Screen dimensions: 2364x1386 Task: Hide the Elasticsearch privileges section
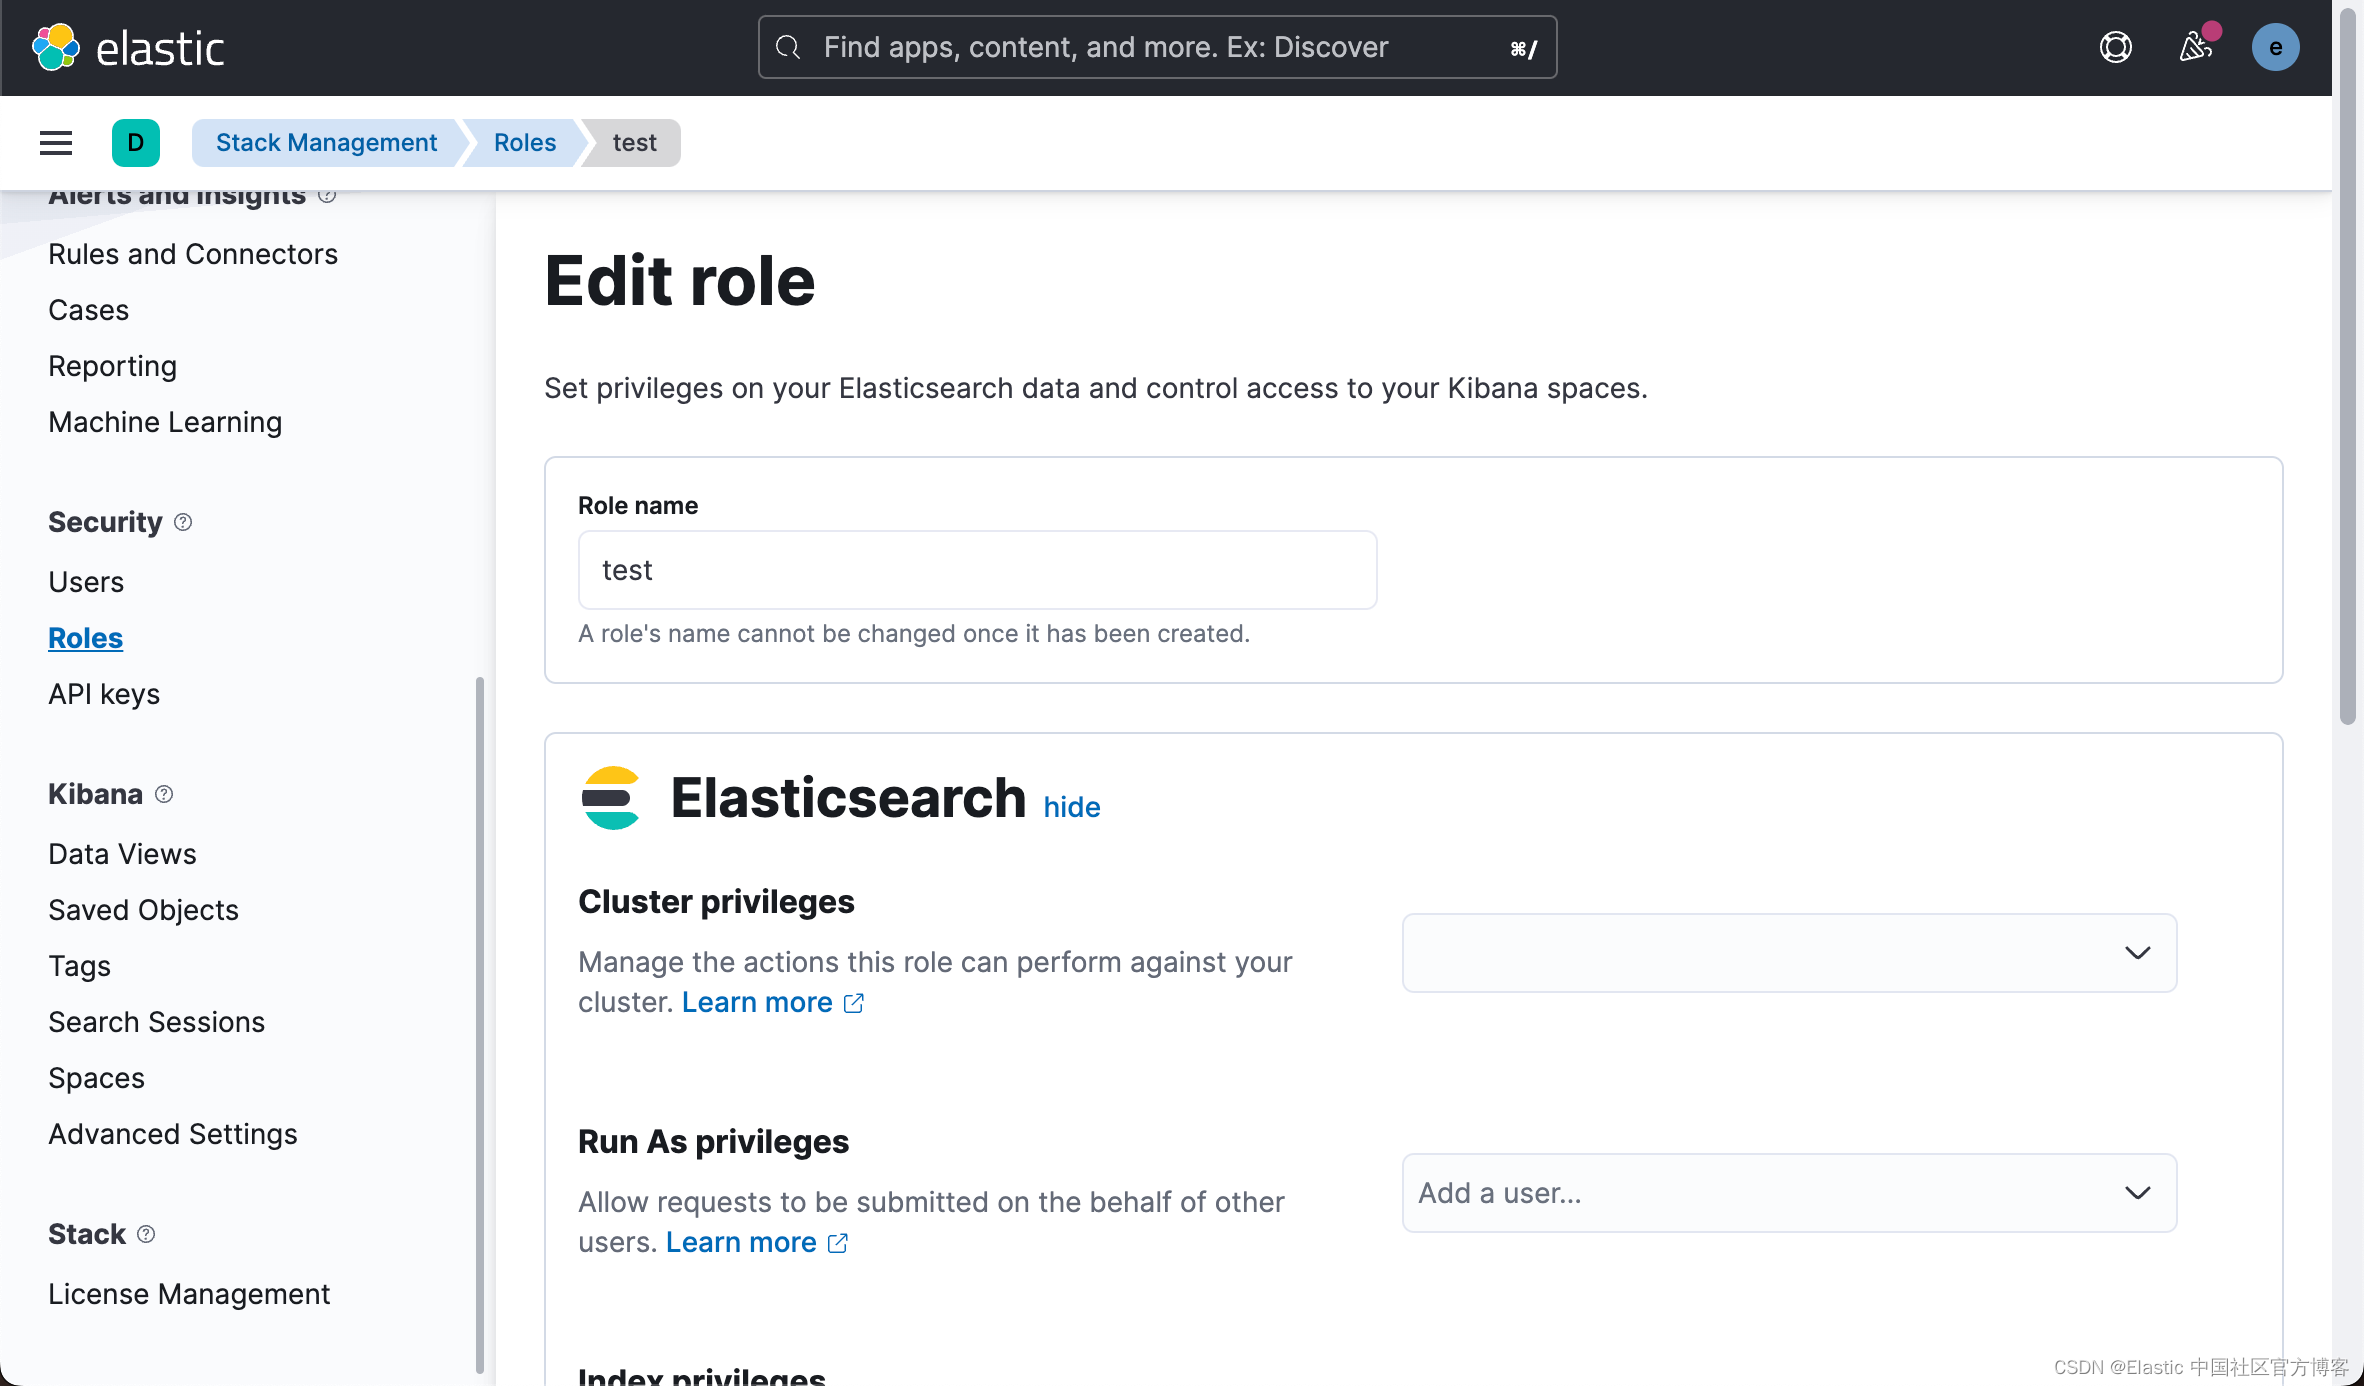coord(1071,806)
